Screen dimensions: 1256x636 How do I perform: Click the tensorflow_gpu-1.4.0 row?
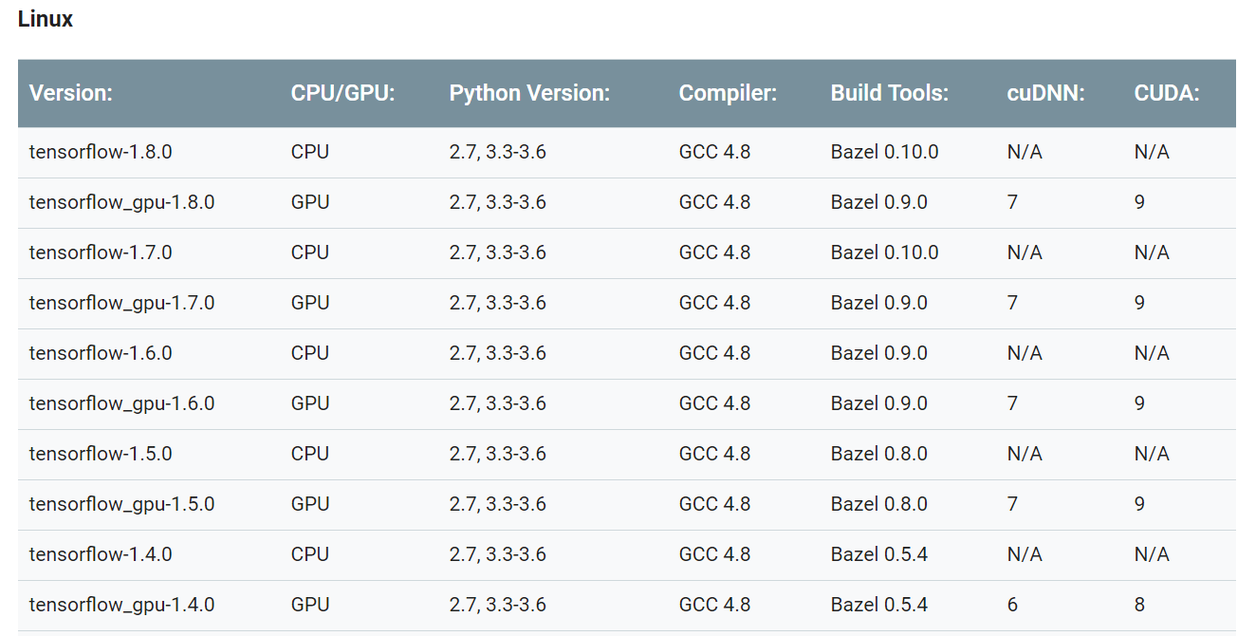120,604
